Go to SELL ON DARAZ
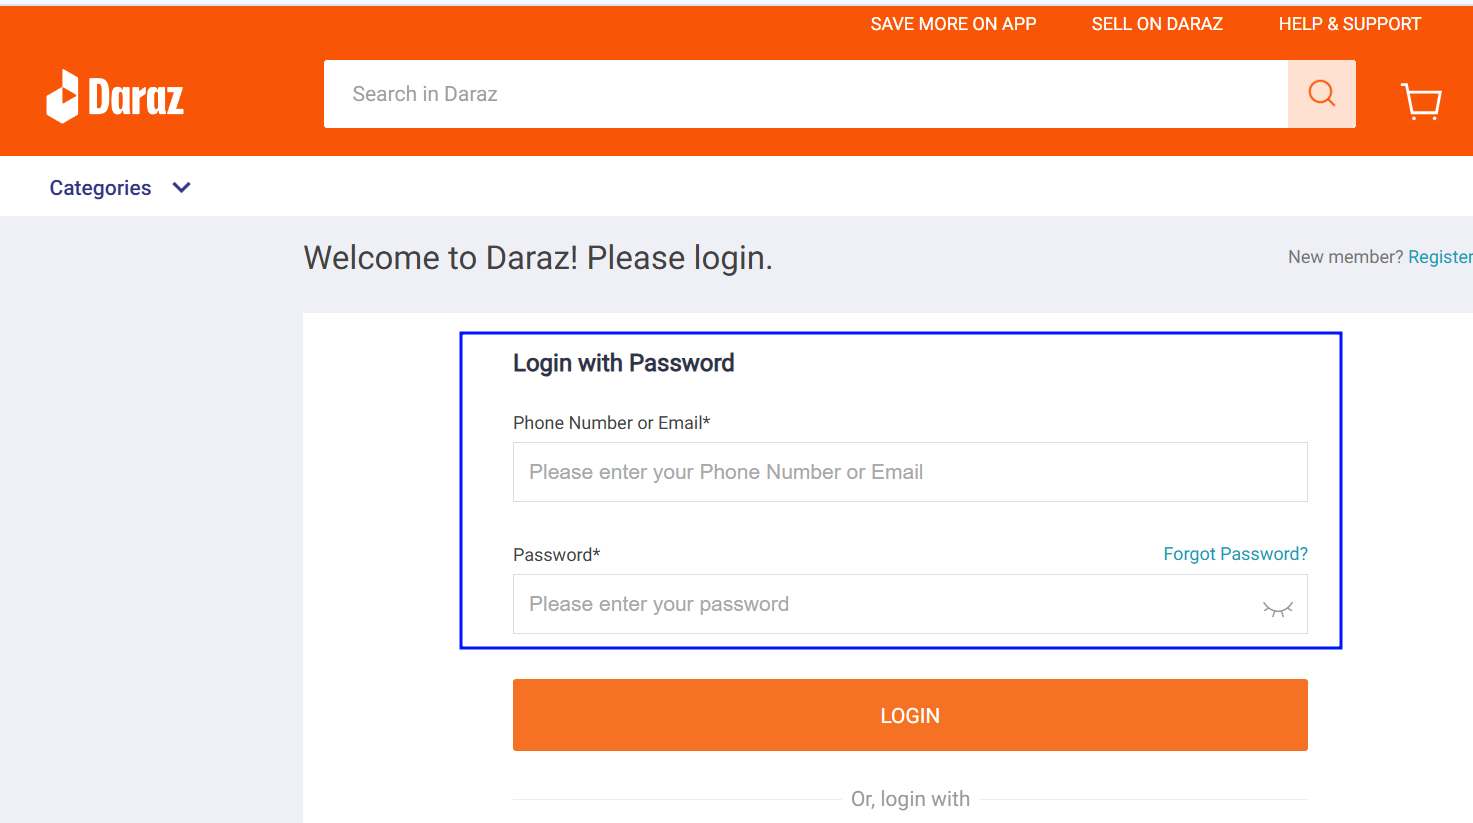This screenshot has height=823, width=1473. tap(1157, 24)
